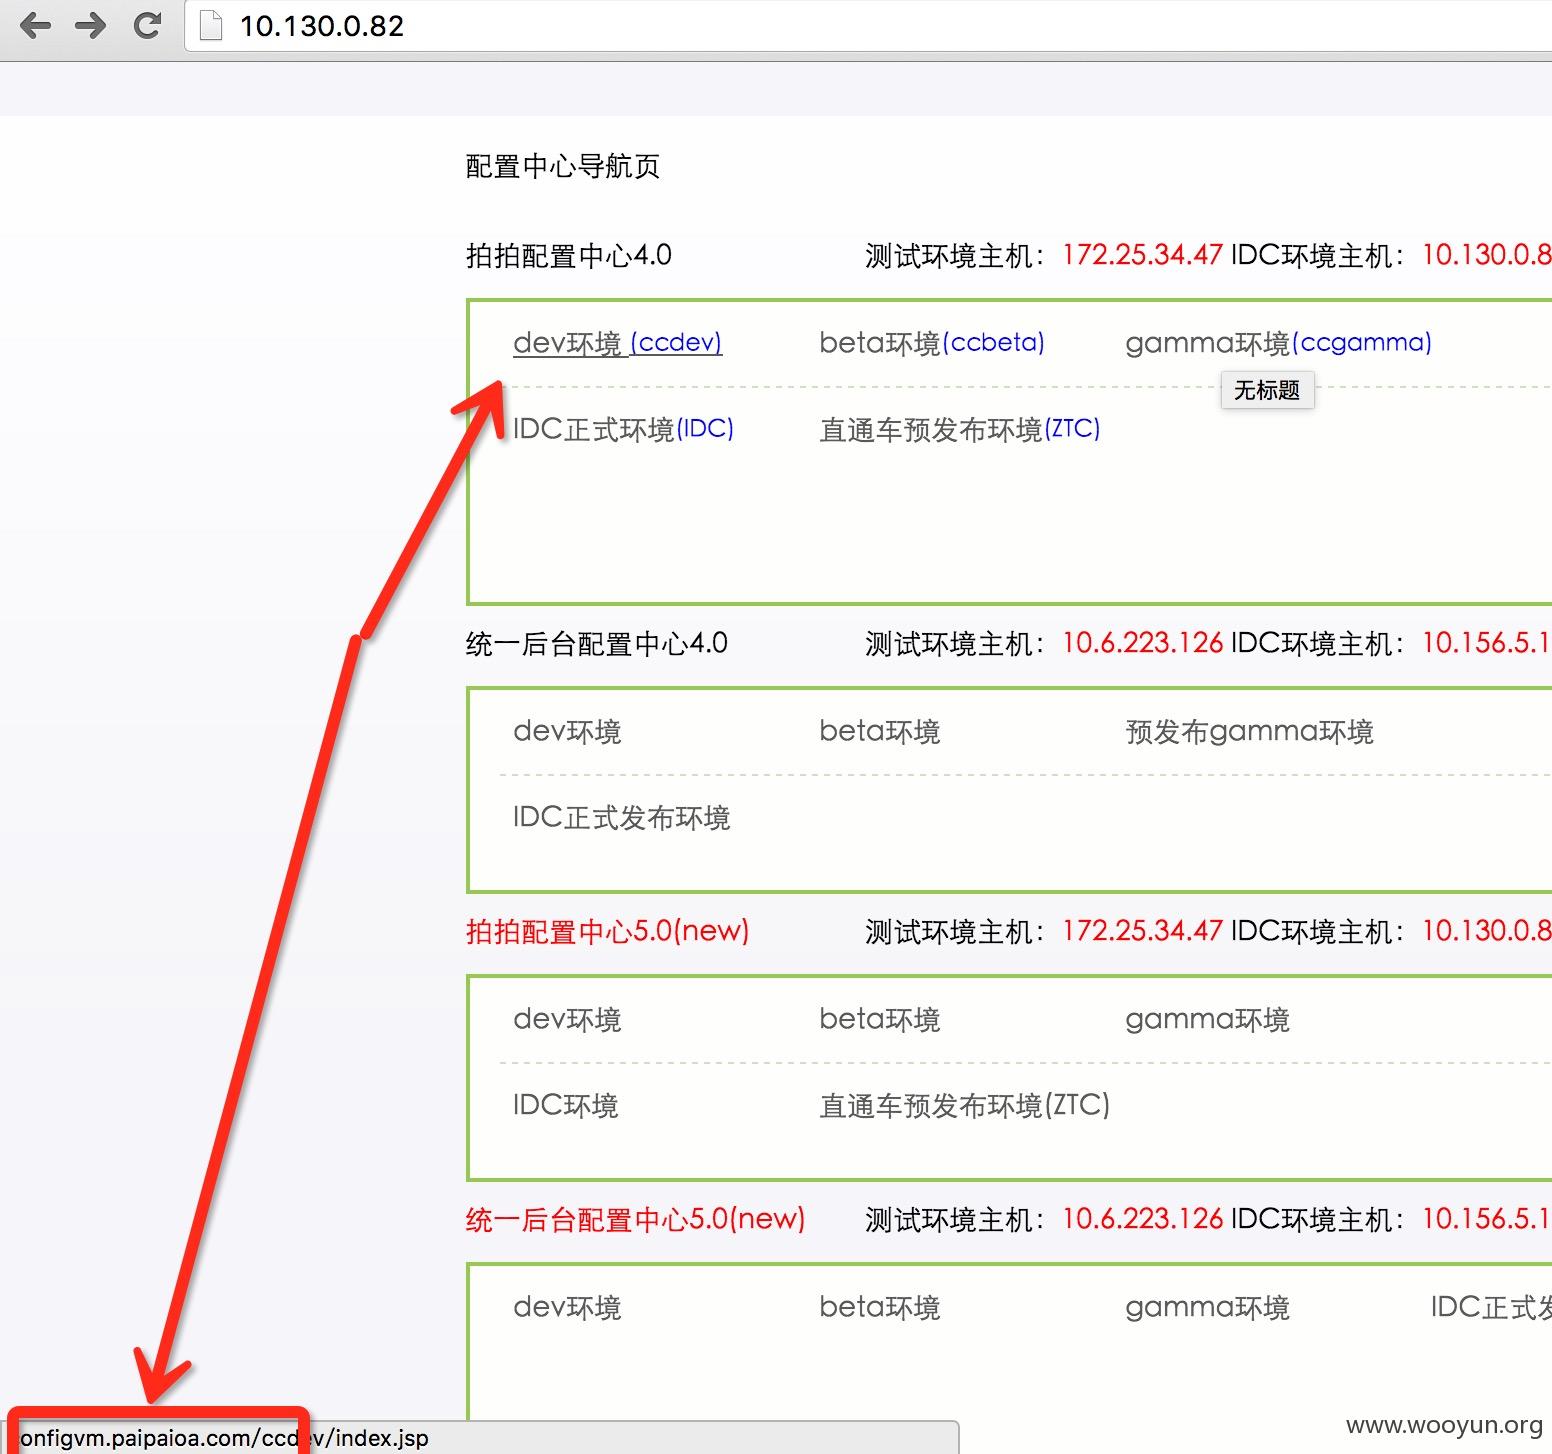Reload the page with the refresh icon

click(147, 25)
